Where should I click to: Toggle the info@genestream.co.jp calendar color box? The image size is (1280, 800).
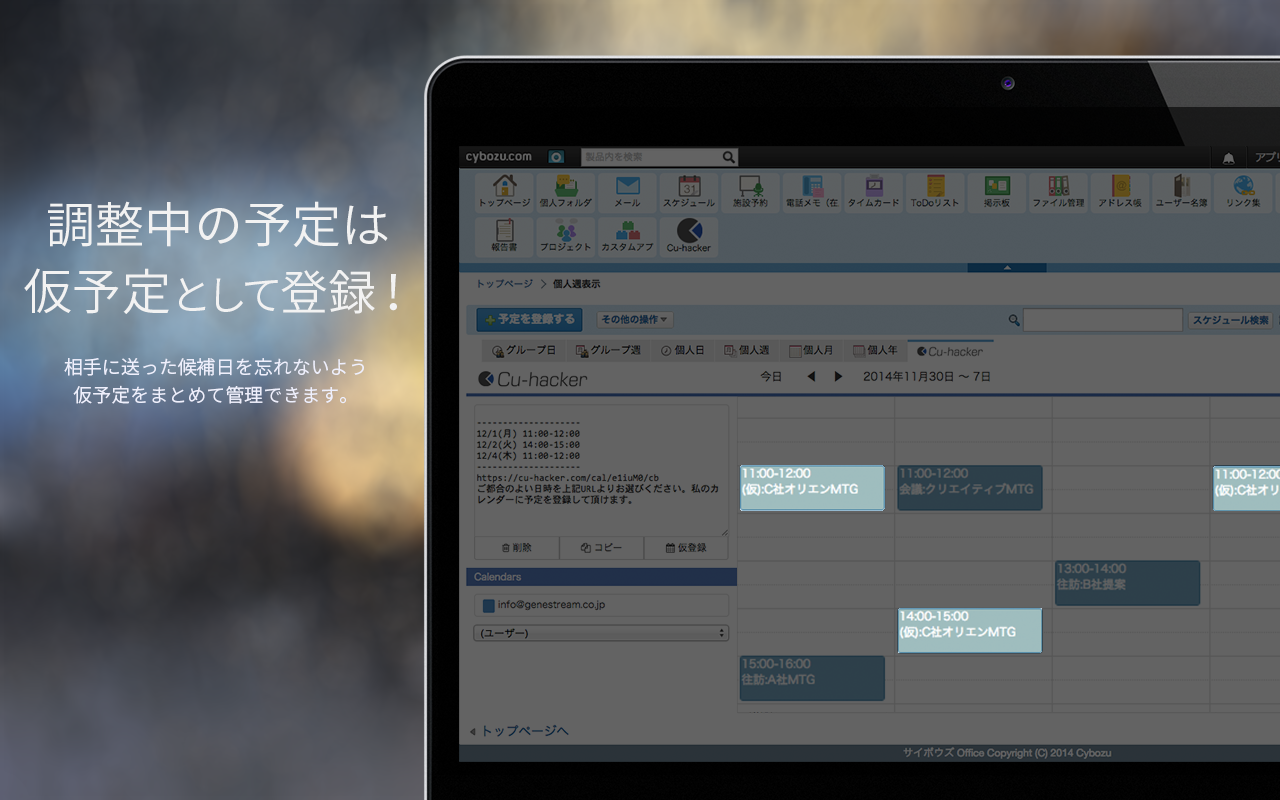[488, 605]
